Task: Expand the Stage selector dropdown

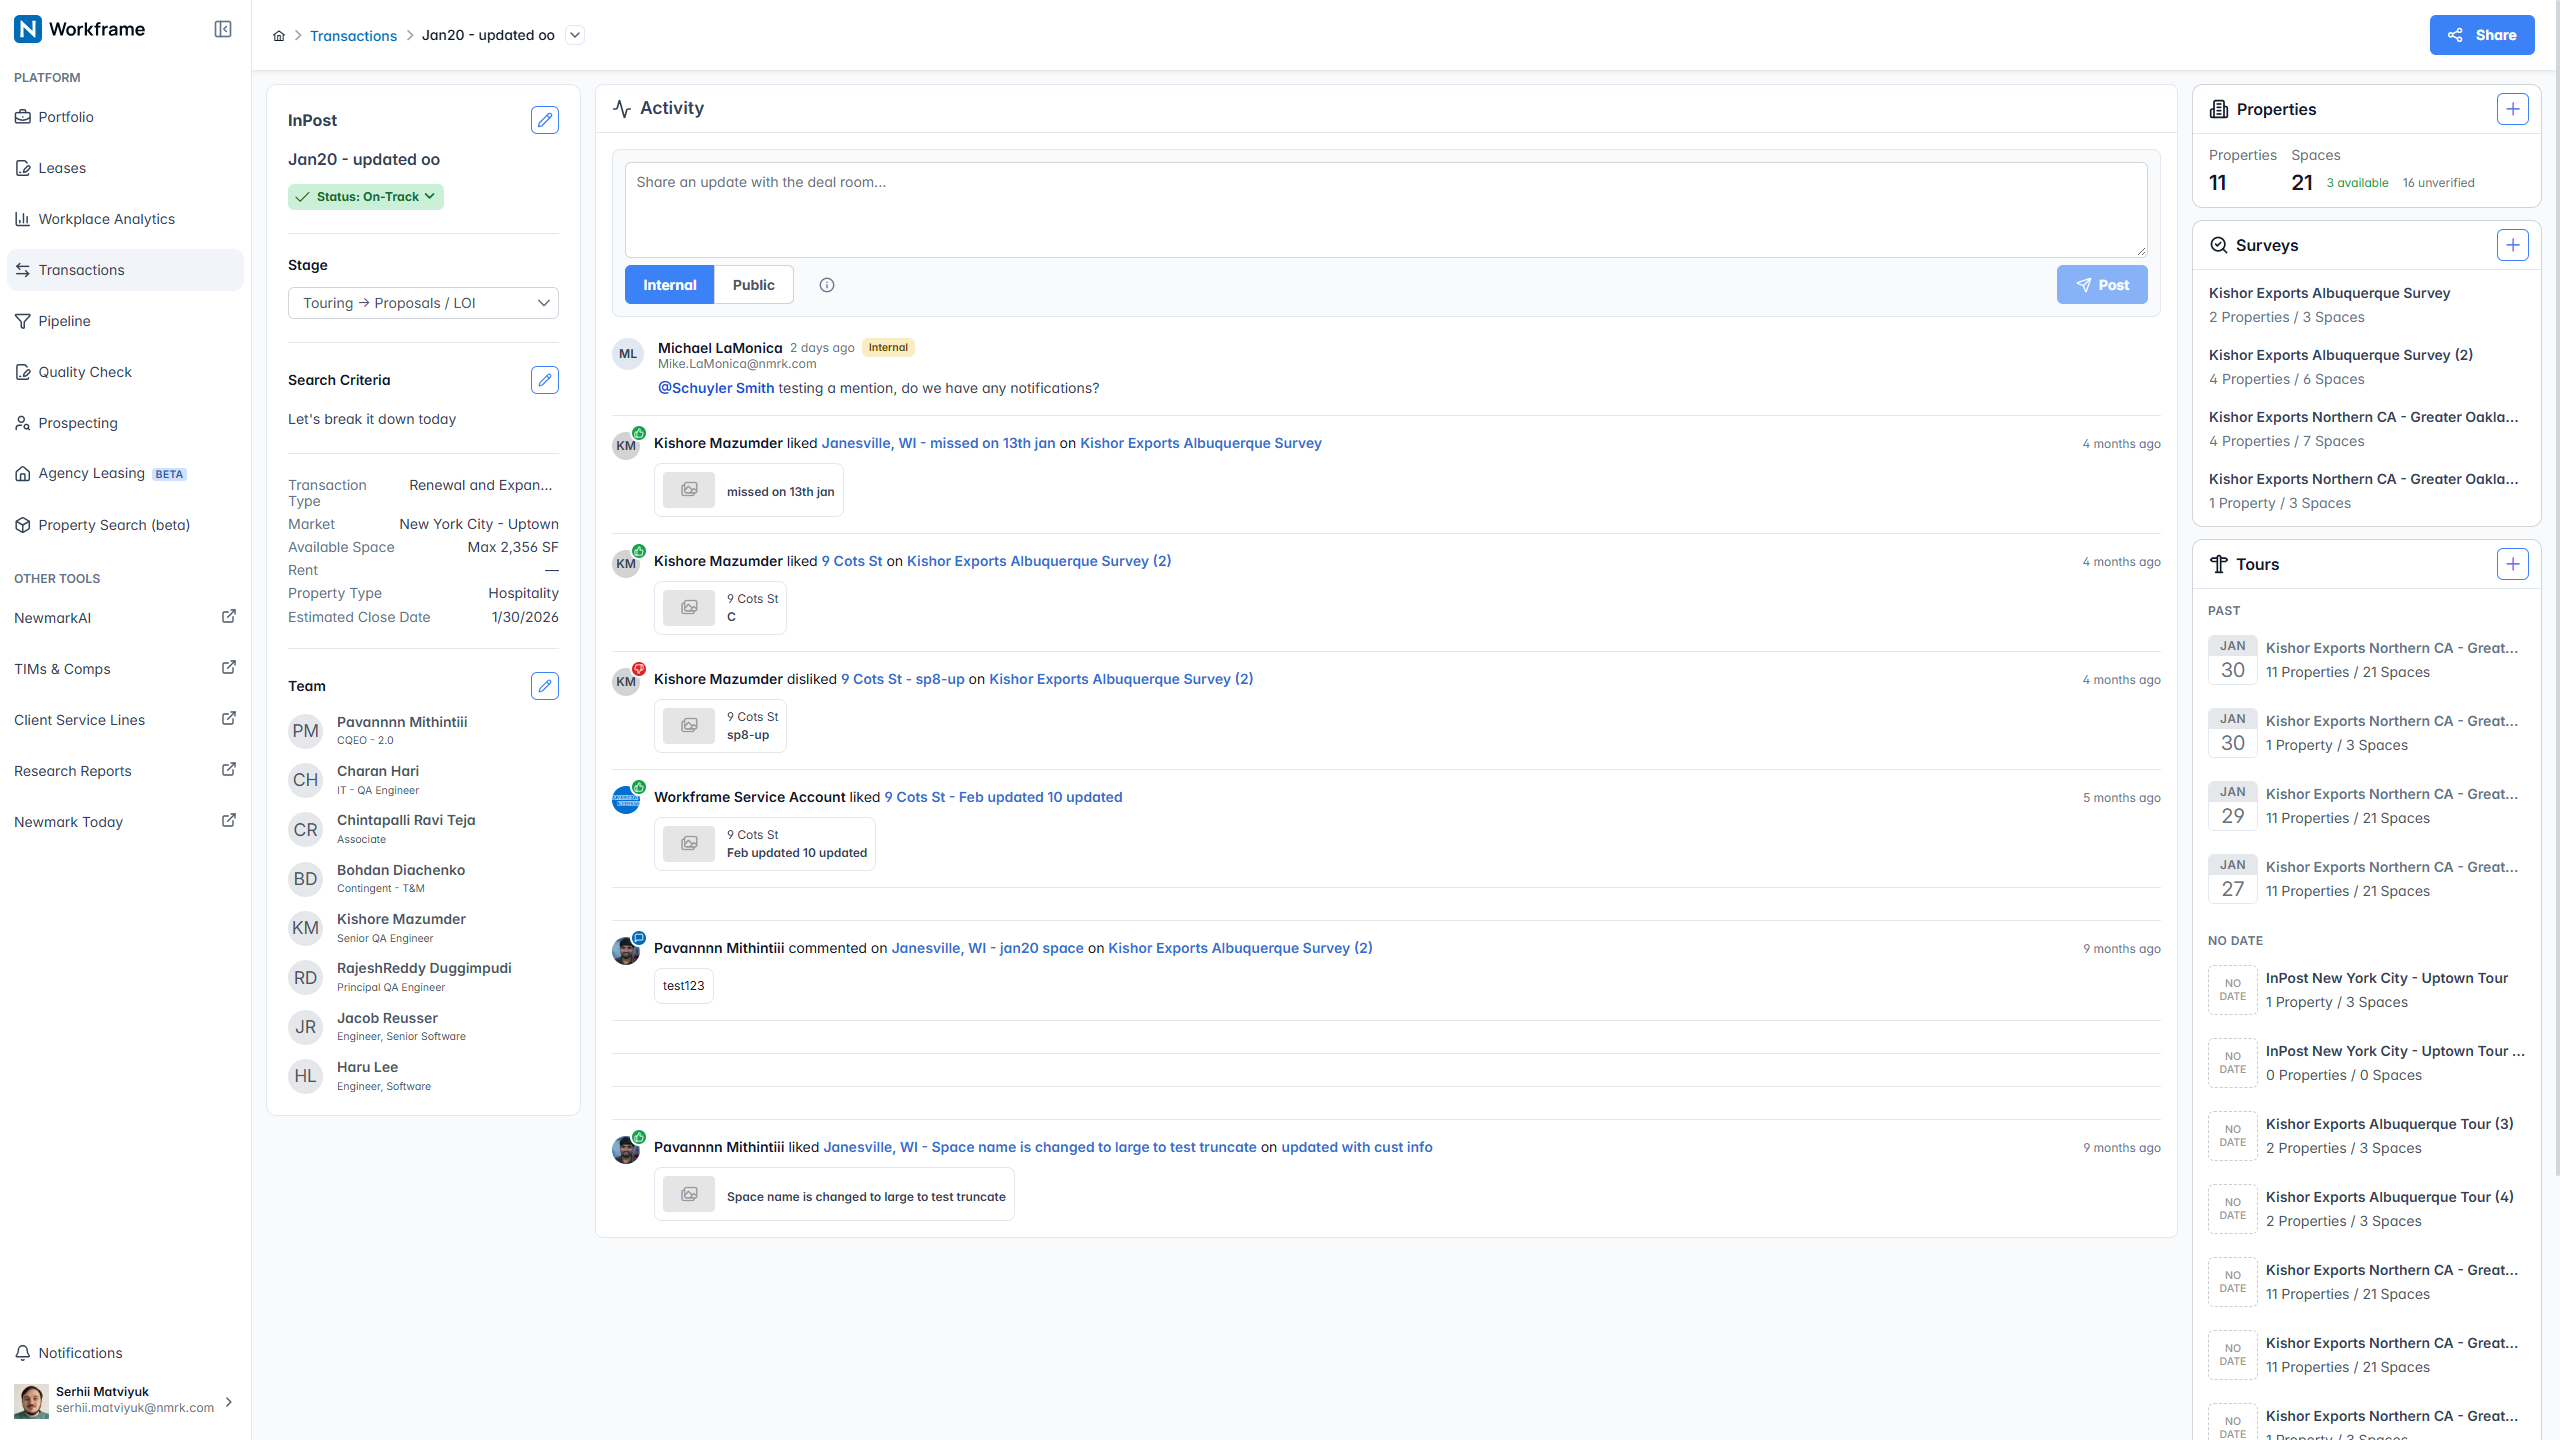Action: point(423,303)
